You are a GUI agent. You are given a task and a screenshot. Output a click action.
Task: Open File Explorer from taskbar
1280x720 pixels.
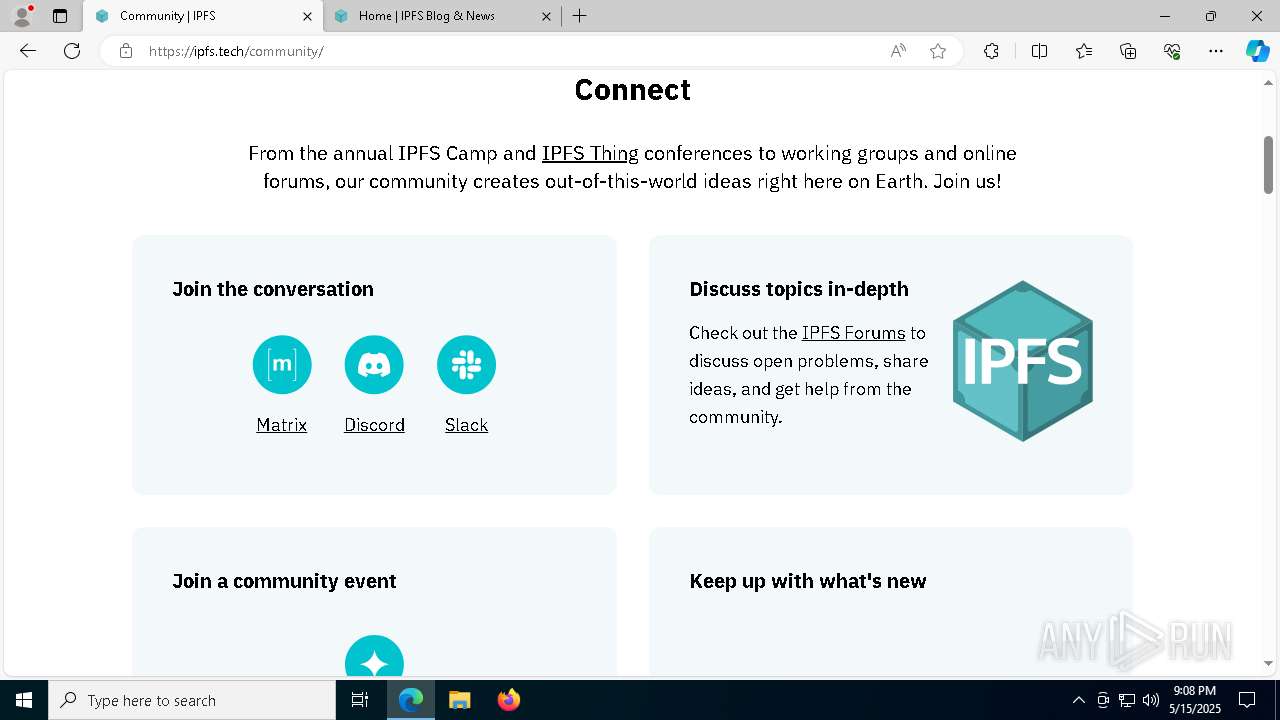(x=459, y=700)
